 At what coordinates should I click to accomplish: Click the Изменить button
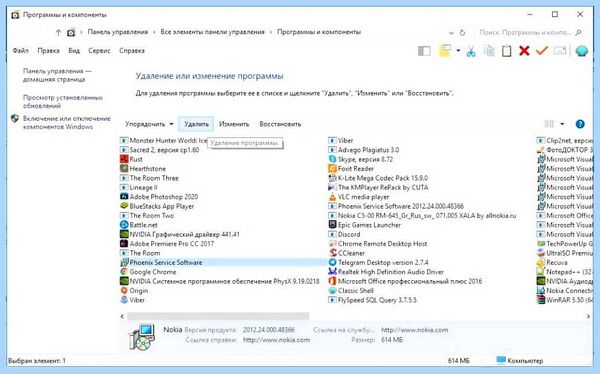pos(234,124)
